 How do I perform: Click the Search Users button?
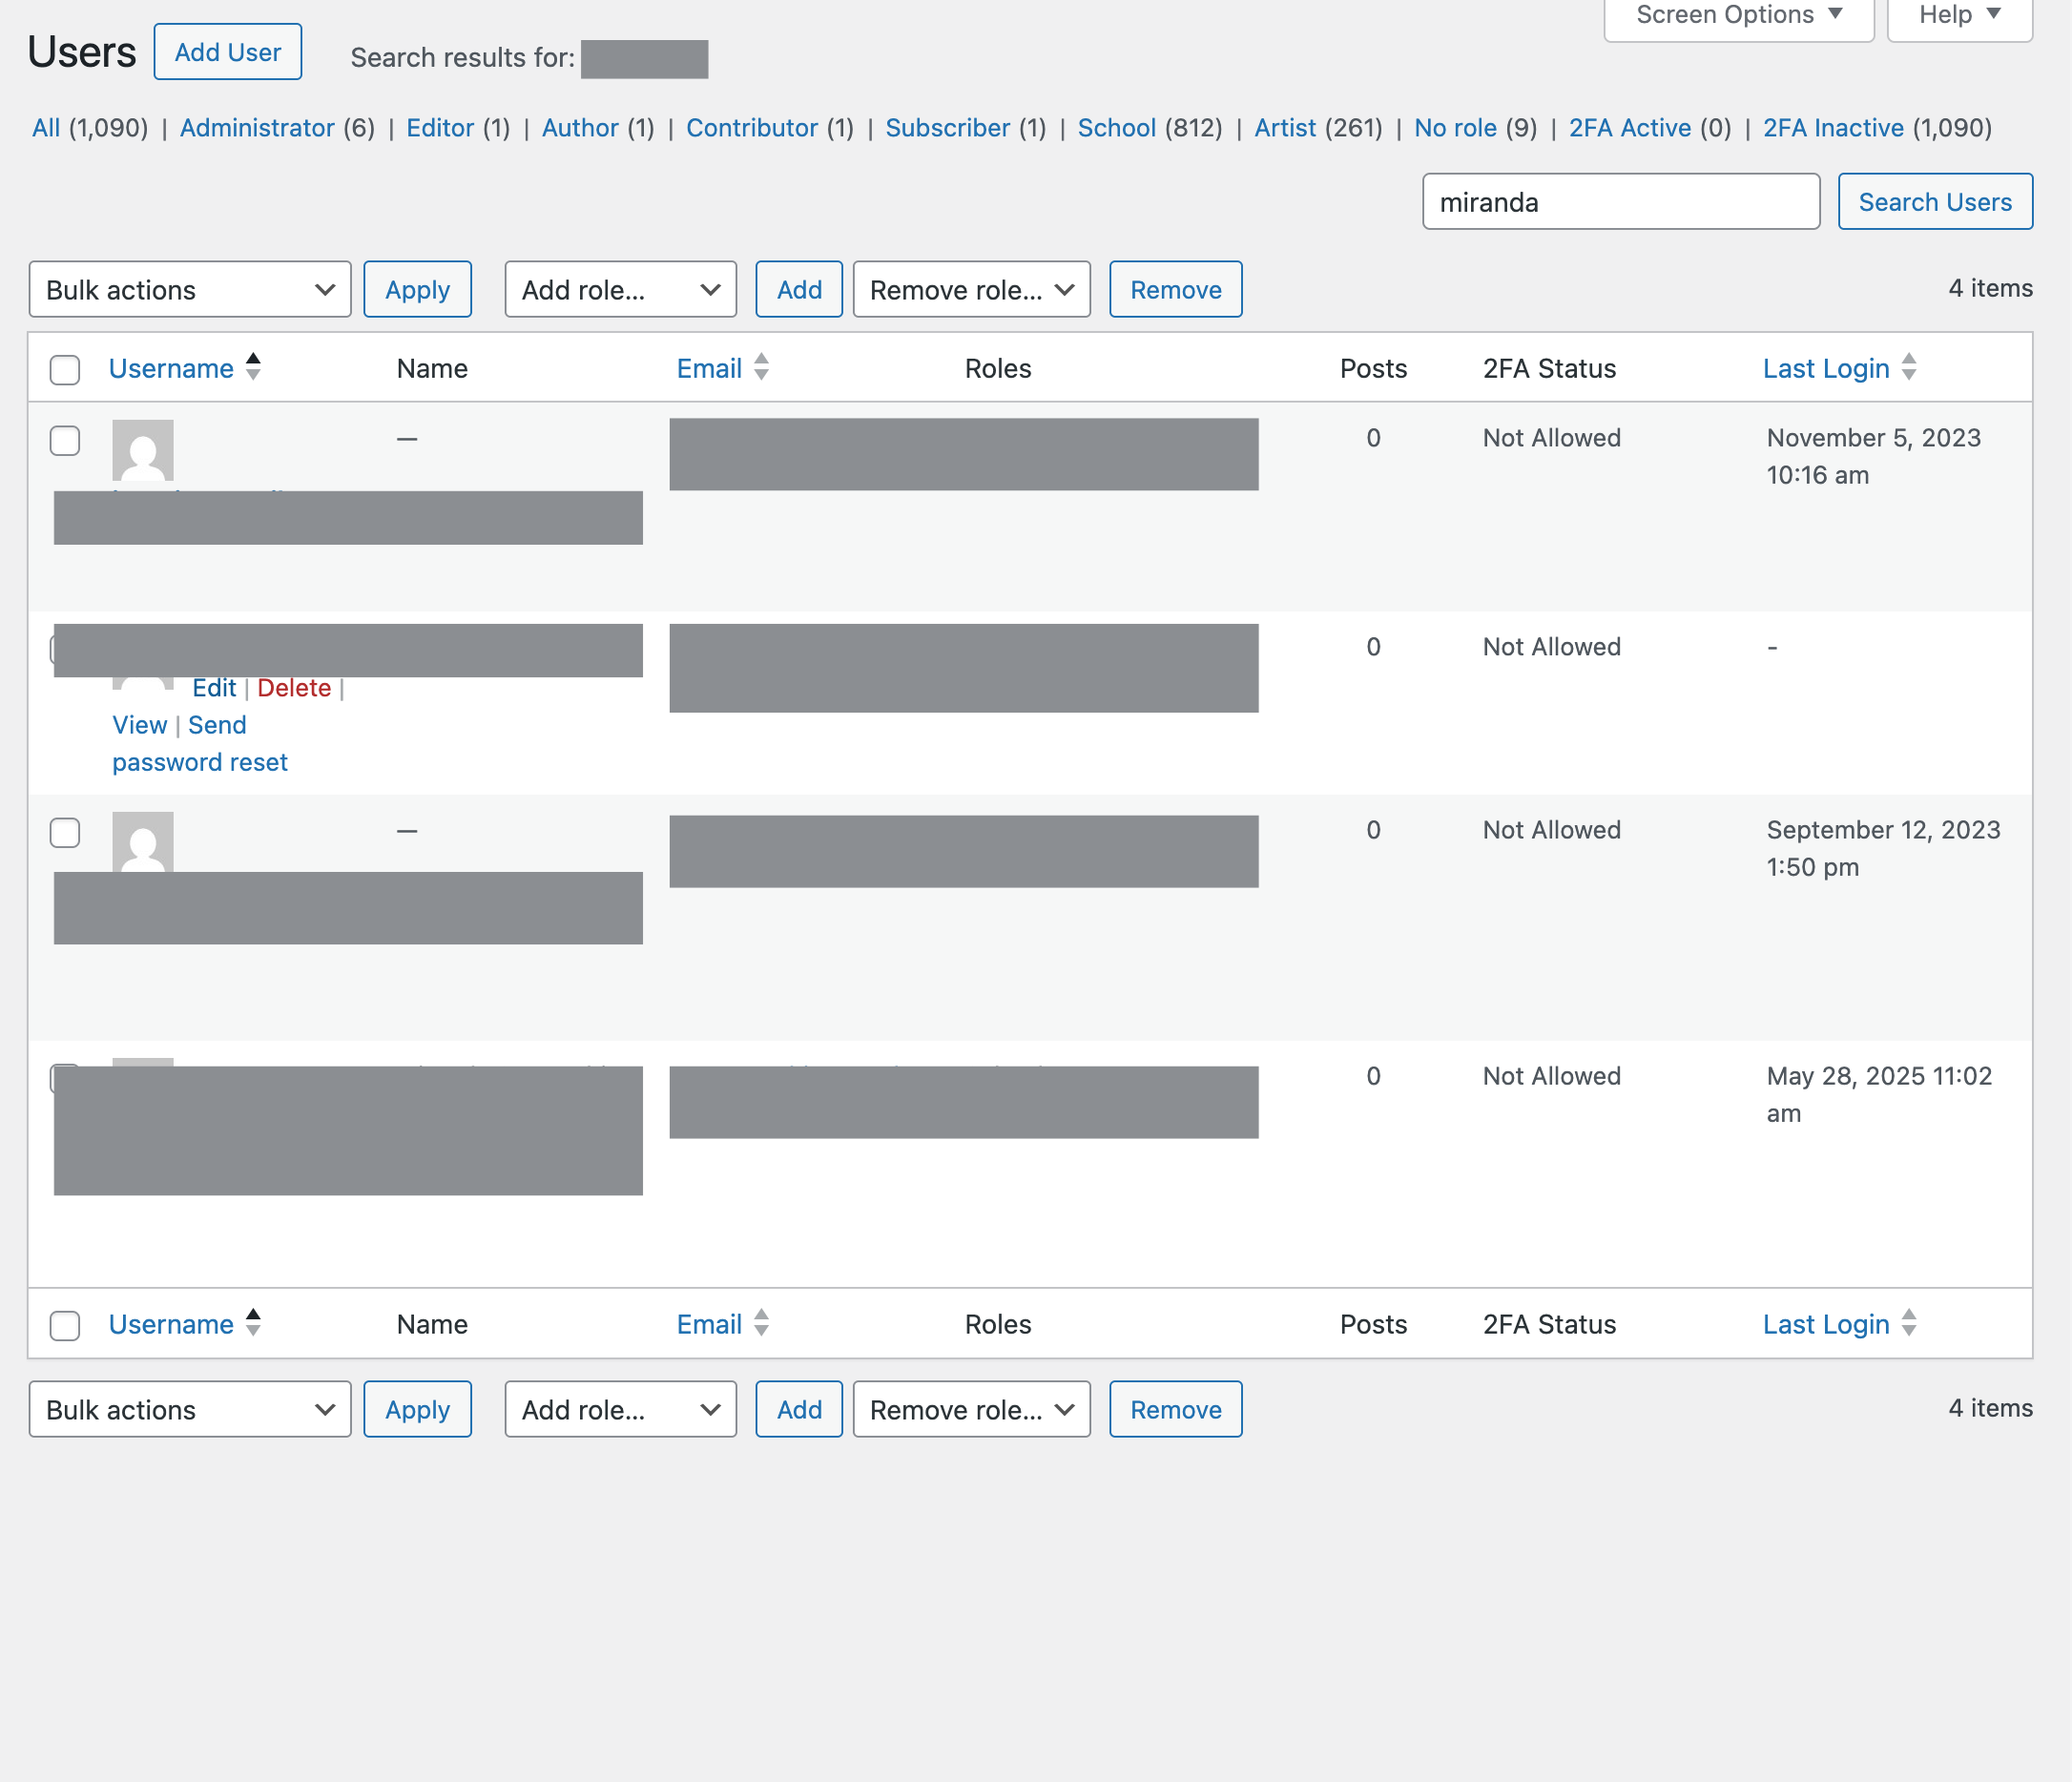click(1934, 202)
